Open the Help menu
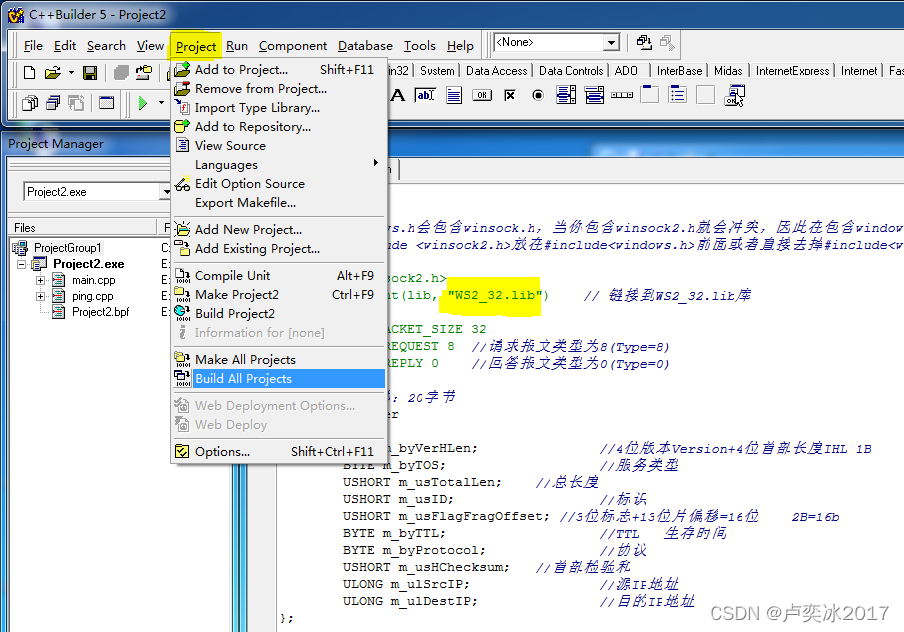This screenshot has width=904, height=632. click(x=460, y=46)
